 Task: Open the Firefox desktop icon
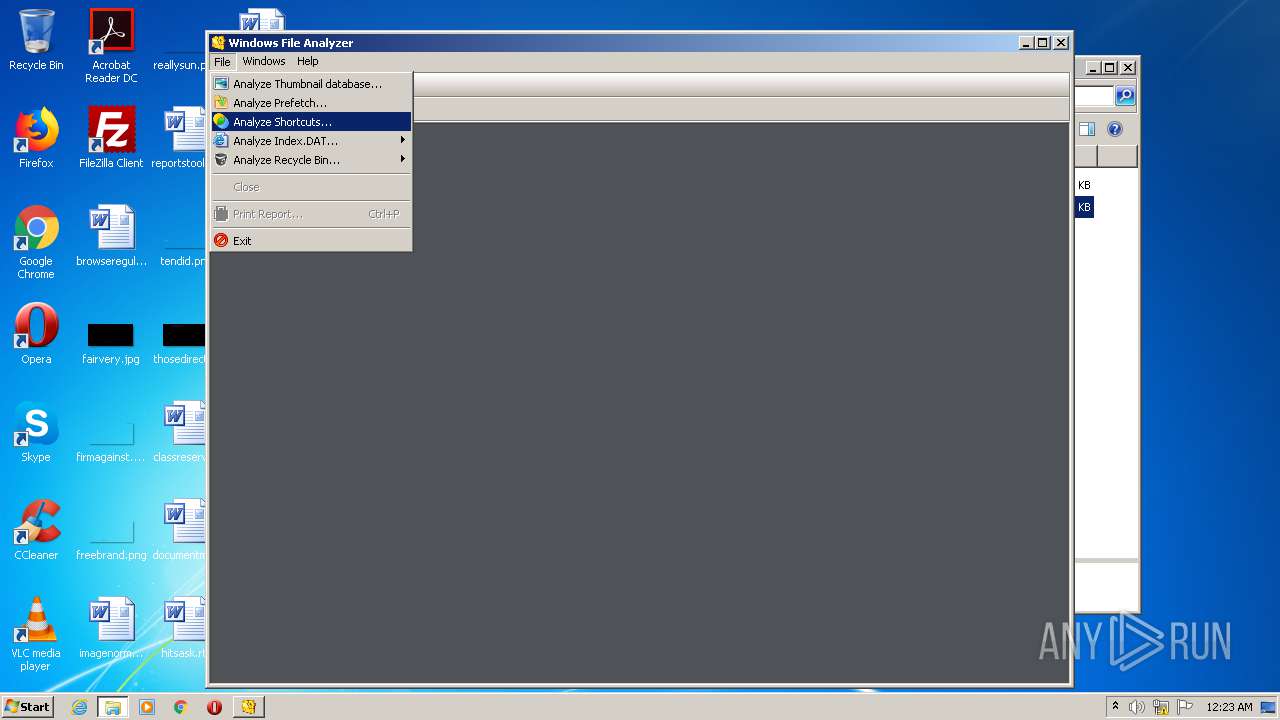coord(36,138)
